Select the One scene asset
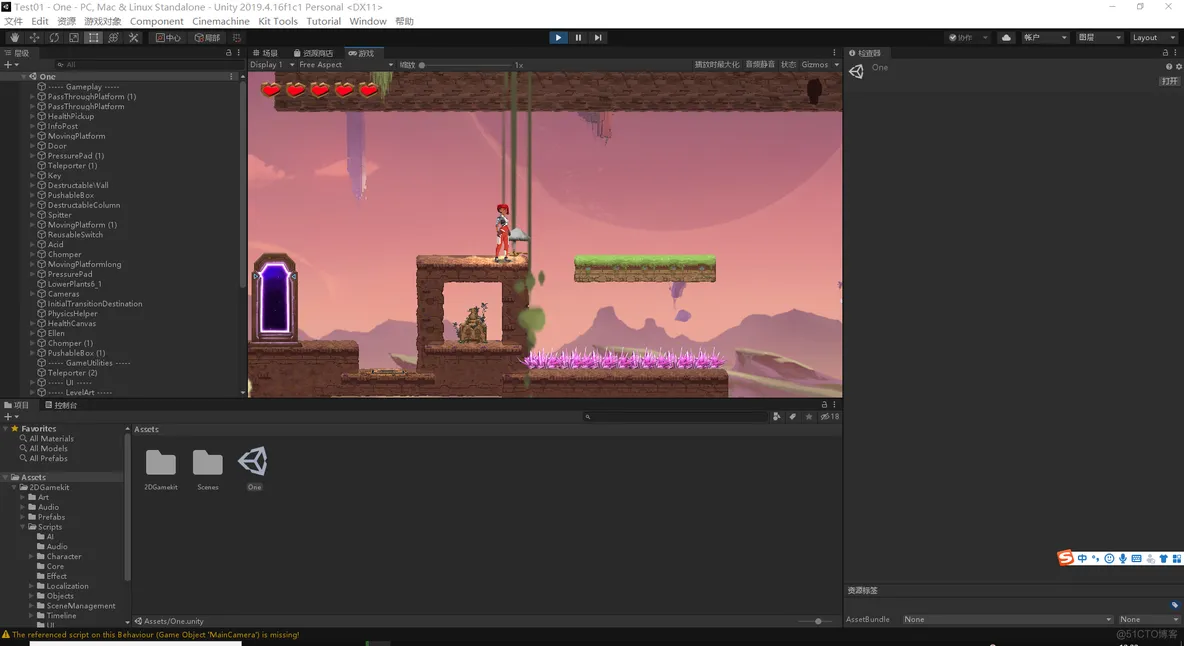Image resolution: width=1184 pixels, height=646 pixels. pyautogui.click(x=253, y=462)
